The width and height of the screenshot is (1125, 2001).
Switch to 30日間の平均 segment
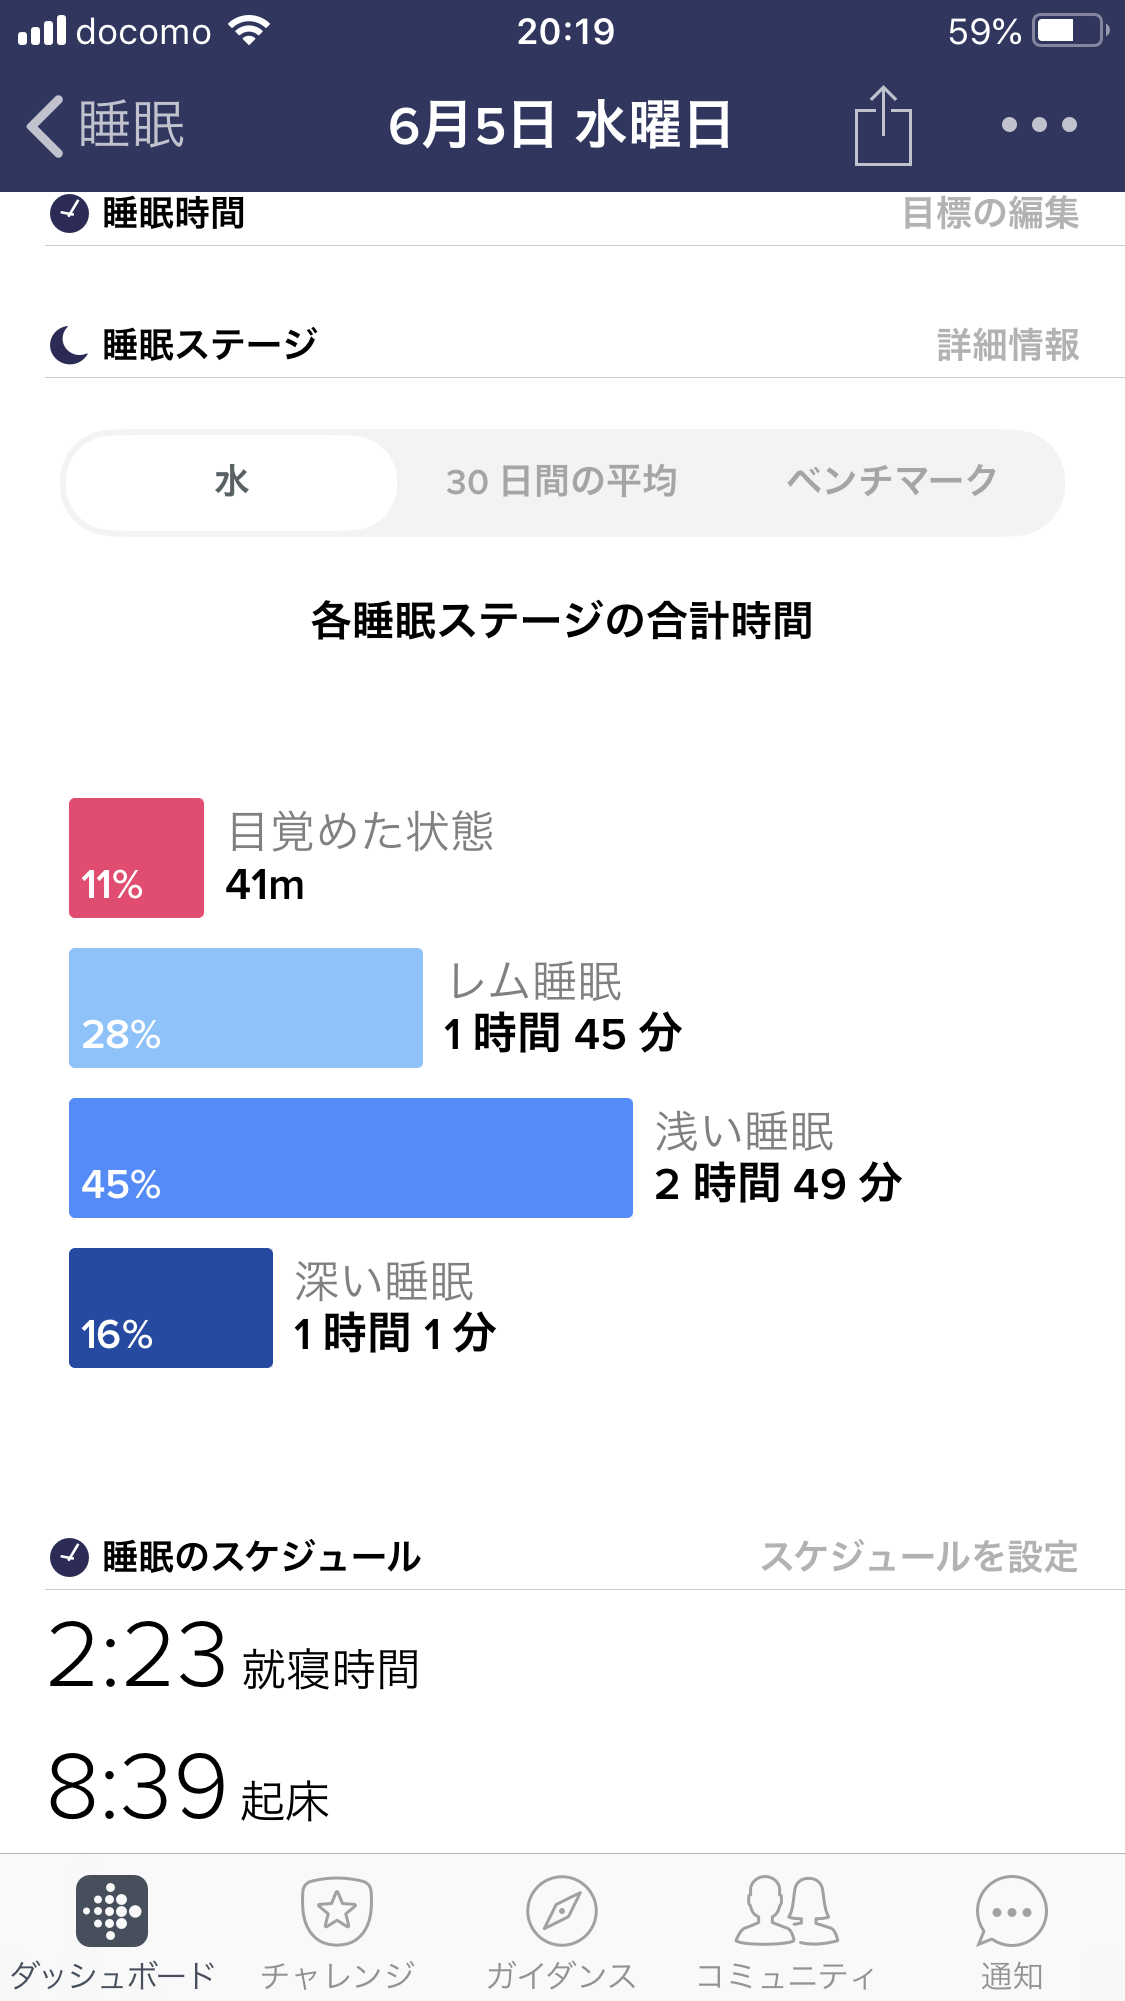coord(561,482)
